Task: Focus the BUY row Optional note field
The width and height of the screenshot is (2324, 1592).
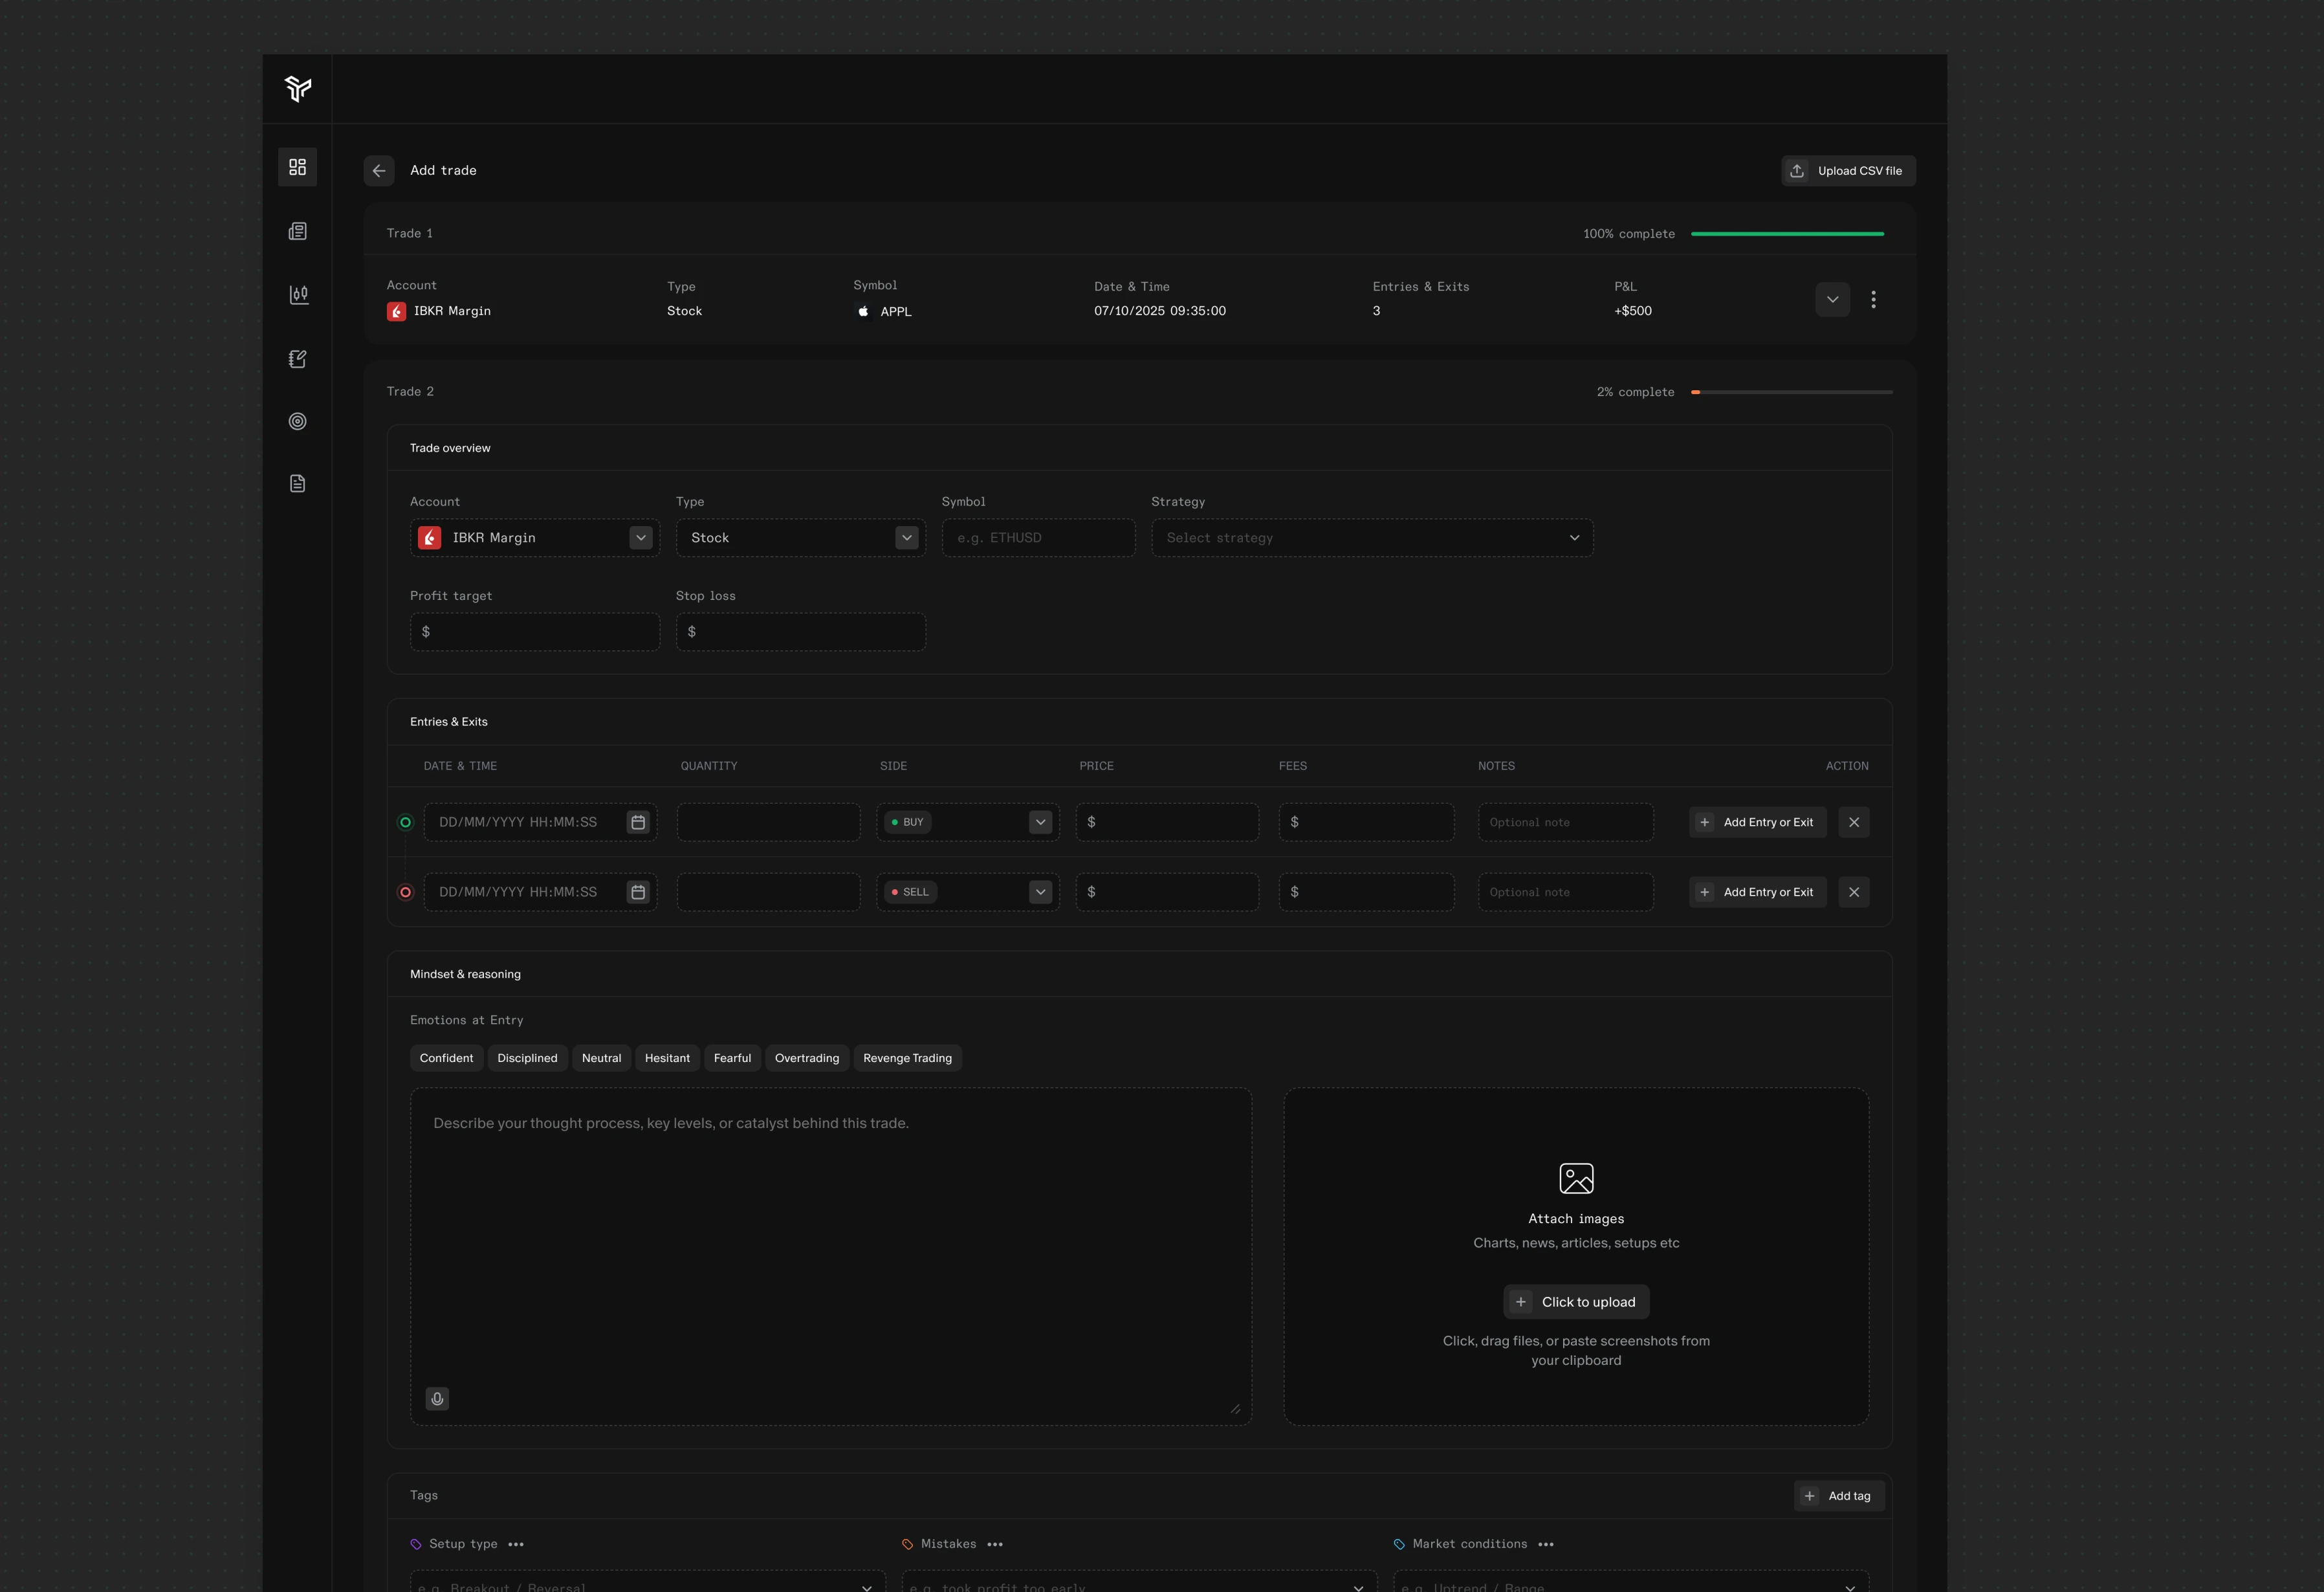Action: [1565, 822]
